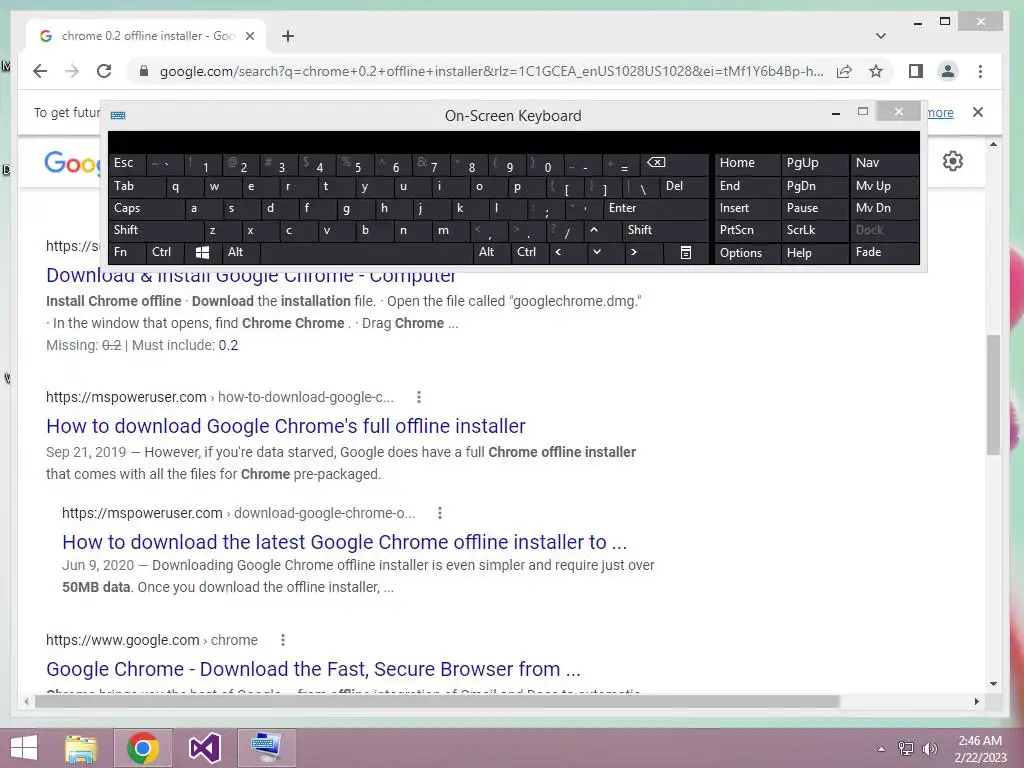Click the Chrome address bar URL
Image resolution: width=1024 pixels, height=768 pixels.
(491, 71)
